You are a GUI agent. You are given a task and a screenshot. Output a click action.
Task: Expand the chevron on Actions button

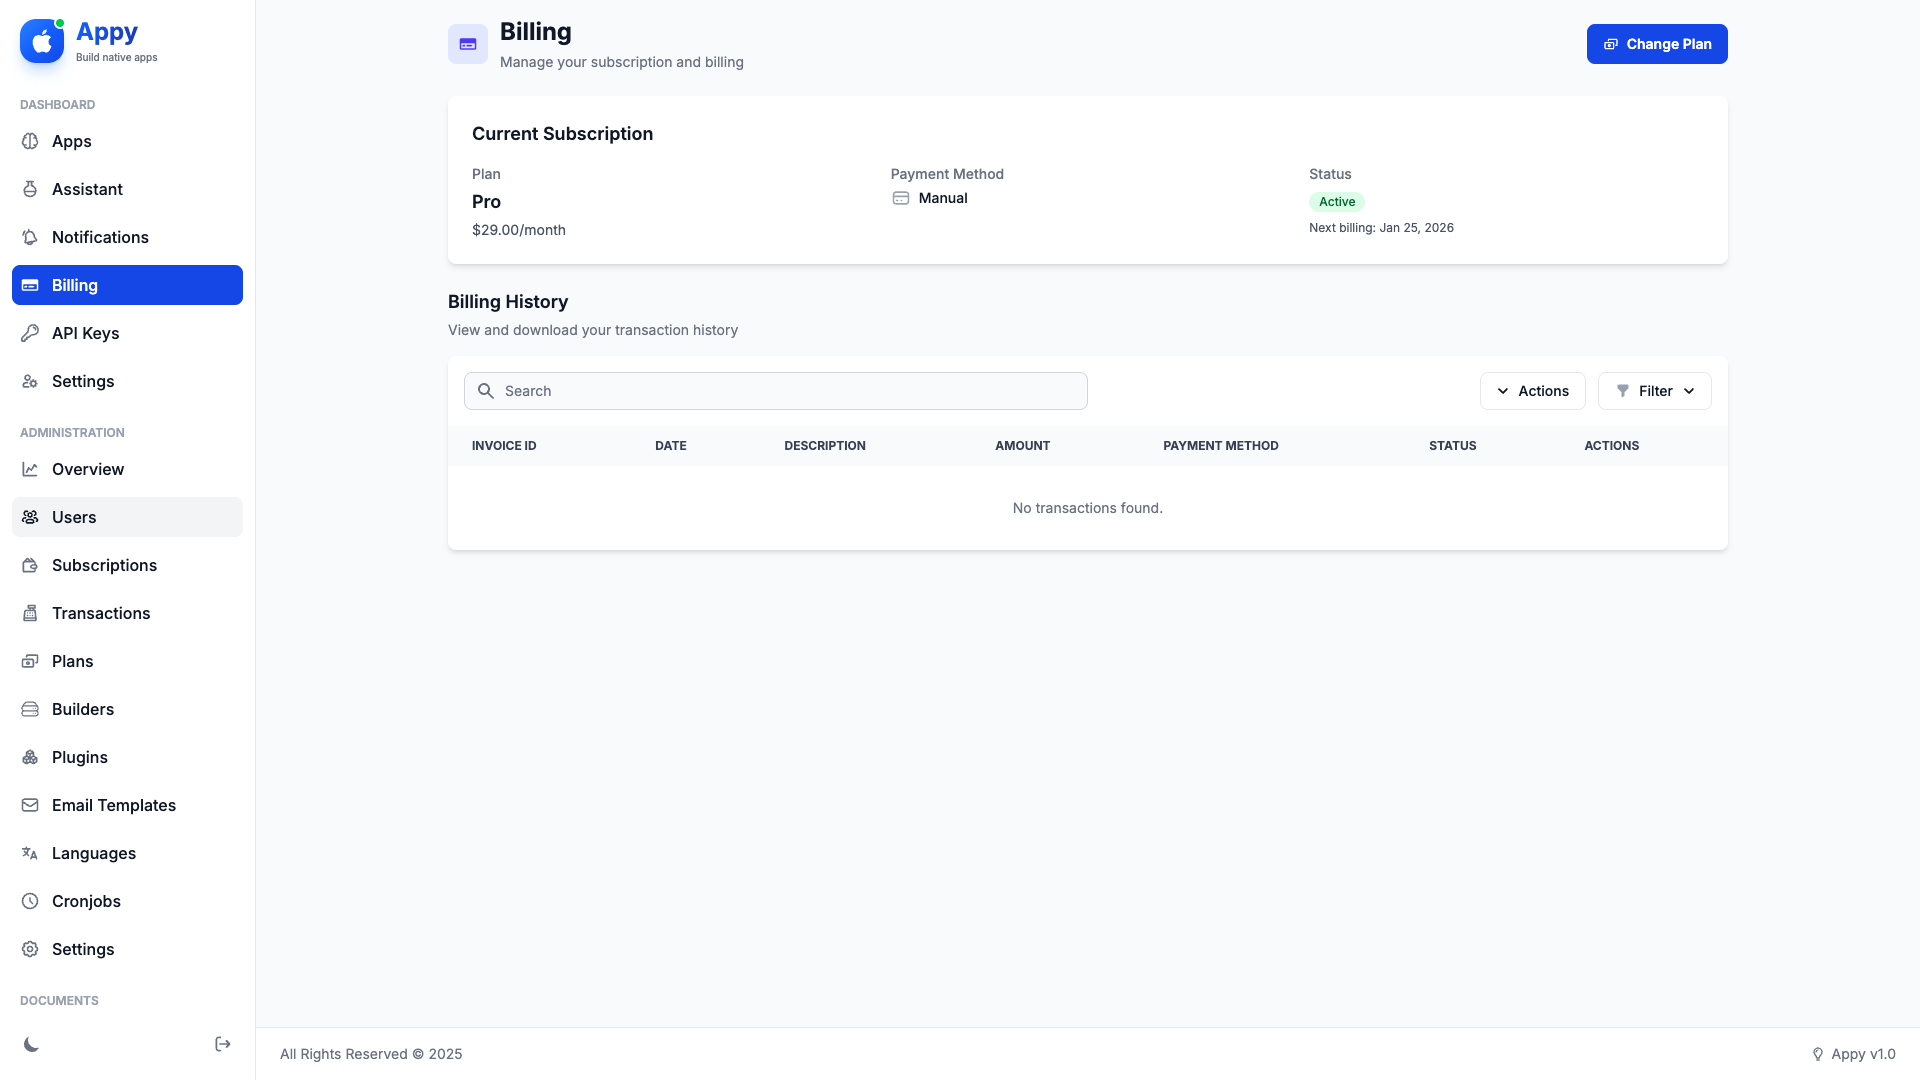(x=1501, y=391)
